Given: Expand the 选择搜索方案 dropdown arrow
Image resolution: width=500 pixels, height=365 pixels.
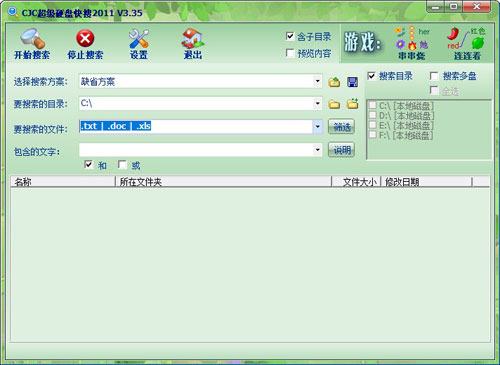Looking at the screenshot, I should point(317,81).
